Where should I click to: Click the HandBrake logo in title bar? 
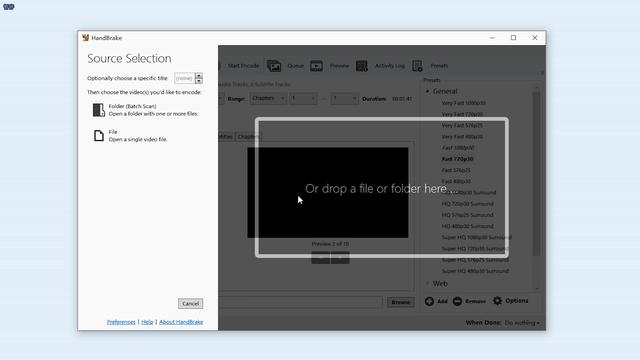pyautogui.click(x=85, y=38)
